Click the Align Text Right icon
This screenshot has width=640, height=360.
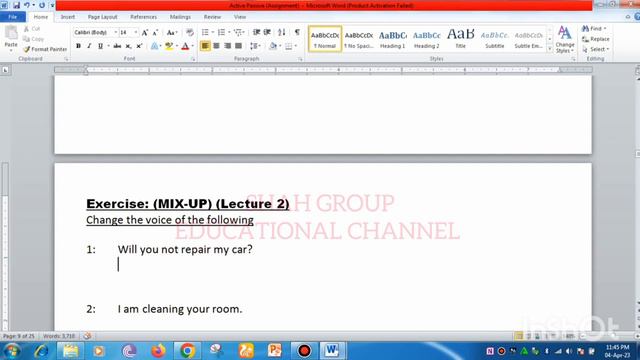[x=227, y=46]
